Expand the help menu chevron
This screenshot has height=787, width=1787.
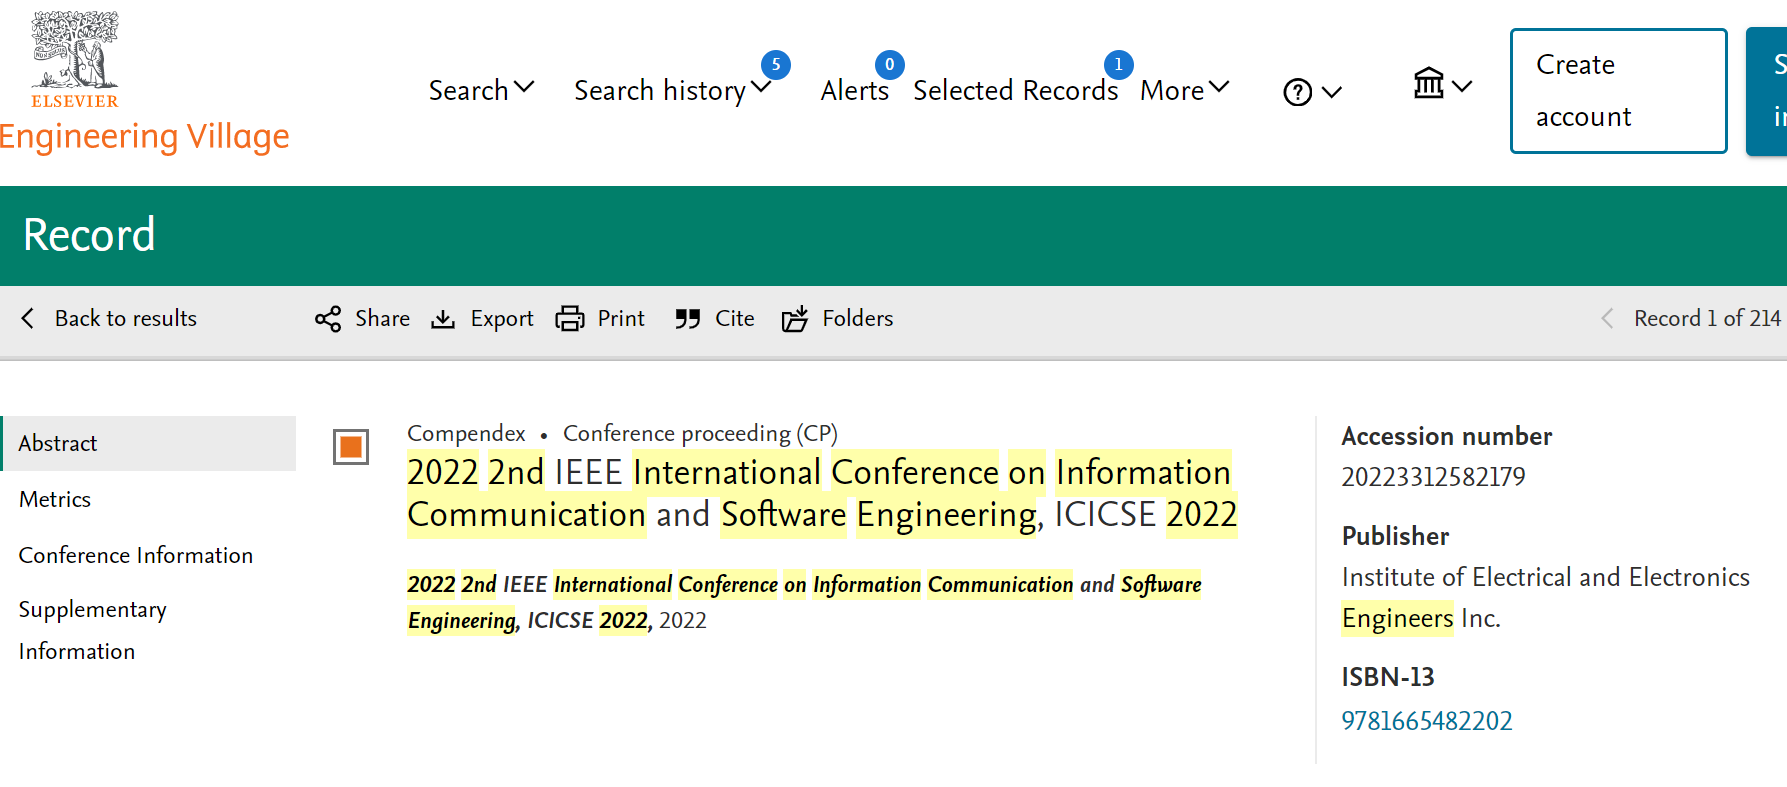pyautogui.click(x=1331, y=92)
